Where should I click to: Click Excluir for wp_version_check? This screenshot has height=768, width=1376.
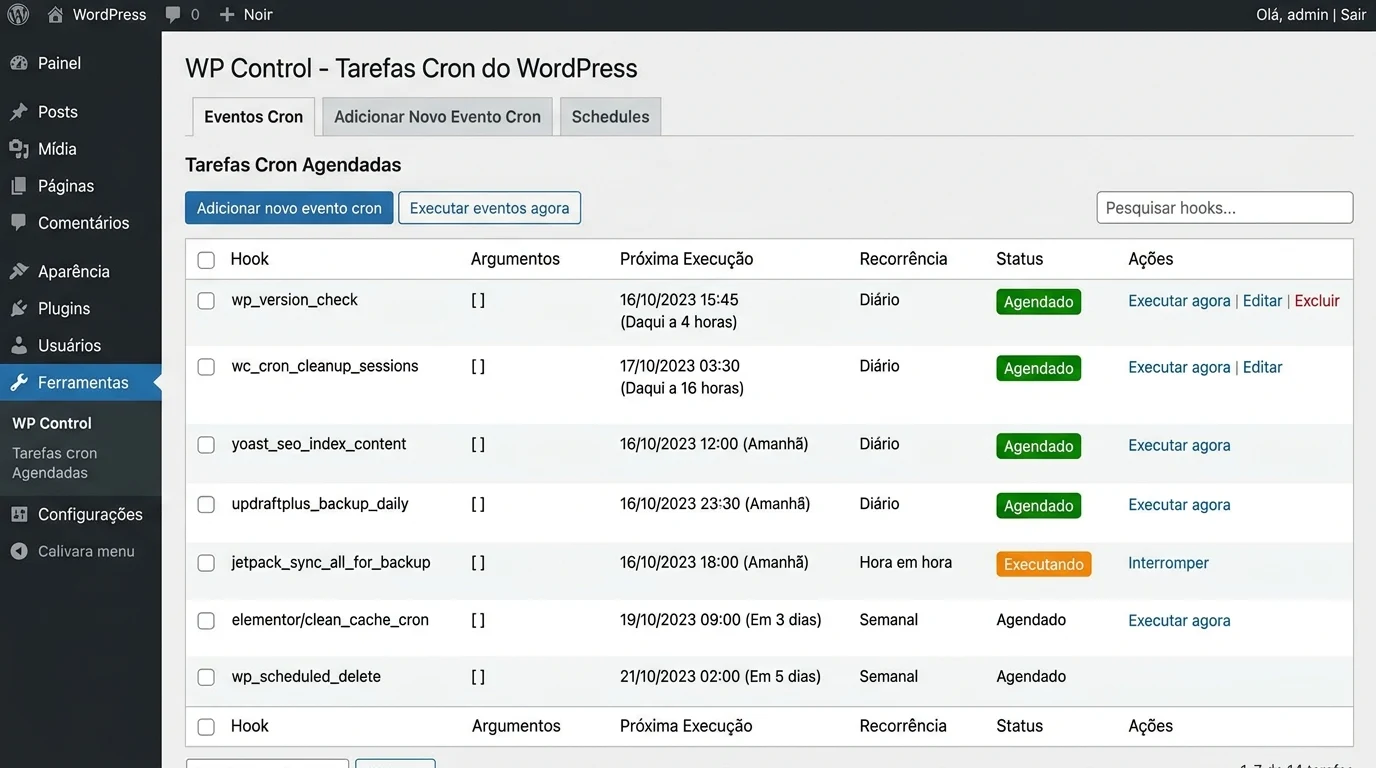(x=1317, y=301)
